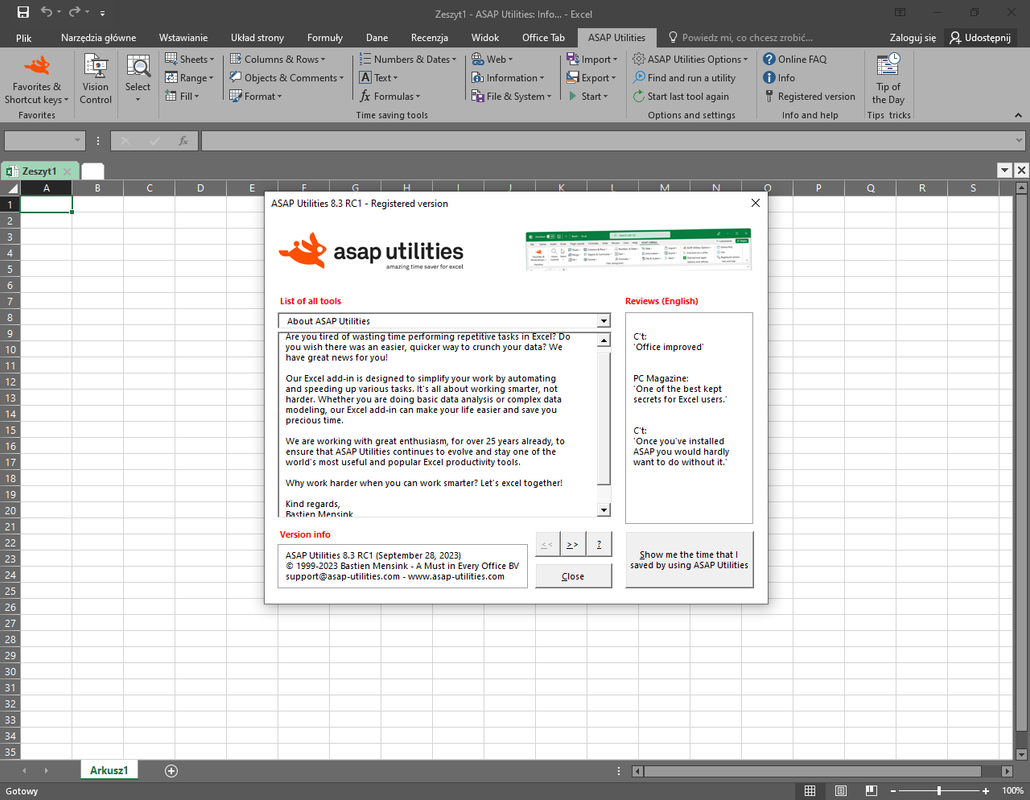Click zoom out minus button
The image size is (1030, 800).
tap(893, 791)
